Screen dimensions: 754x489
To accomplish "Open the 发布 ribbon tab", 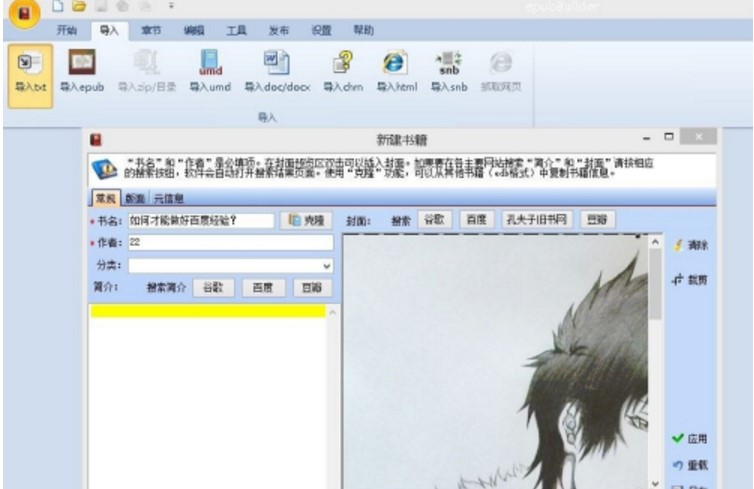I will click(x=278, y=30).
